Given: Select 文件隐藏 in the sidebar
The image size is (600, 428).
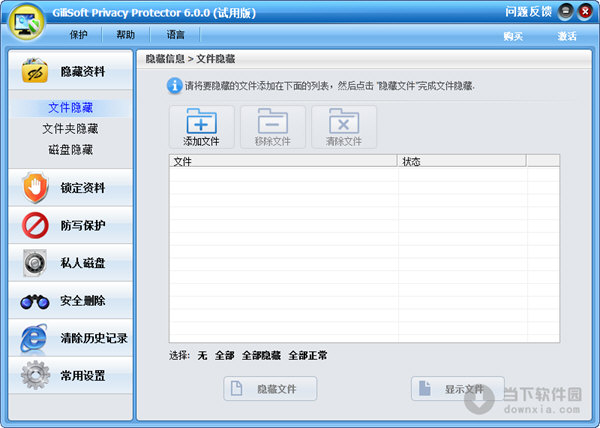Looking at the screenshot, I should (70, 108).
